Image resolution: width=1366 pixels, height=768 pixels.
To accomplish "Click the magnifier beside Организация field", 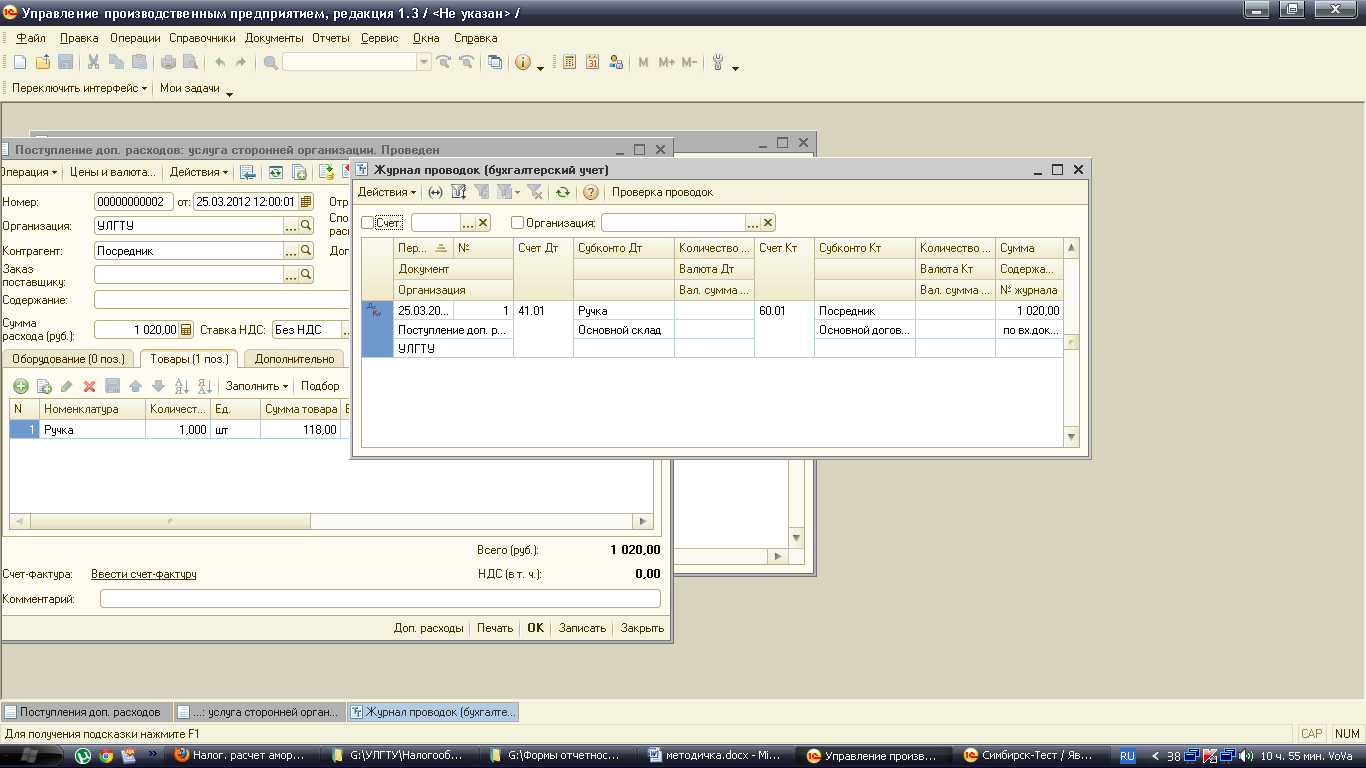I will (306, 225).
